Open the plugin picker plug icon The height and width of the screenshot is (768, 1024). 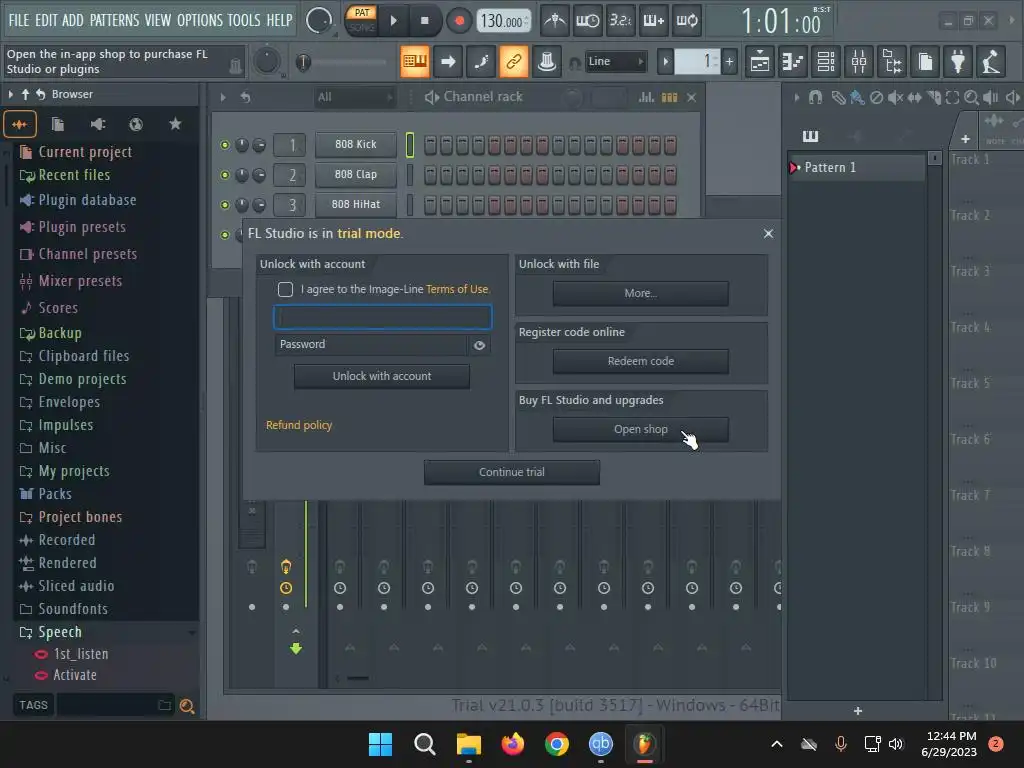click(x=958, y=62)
